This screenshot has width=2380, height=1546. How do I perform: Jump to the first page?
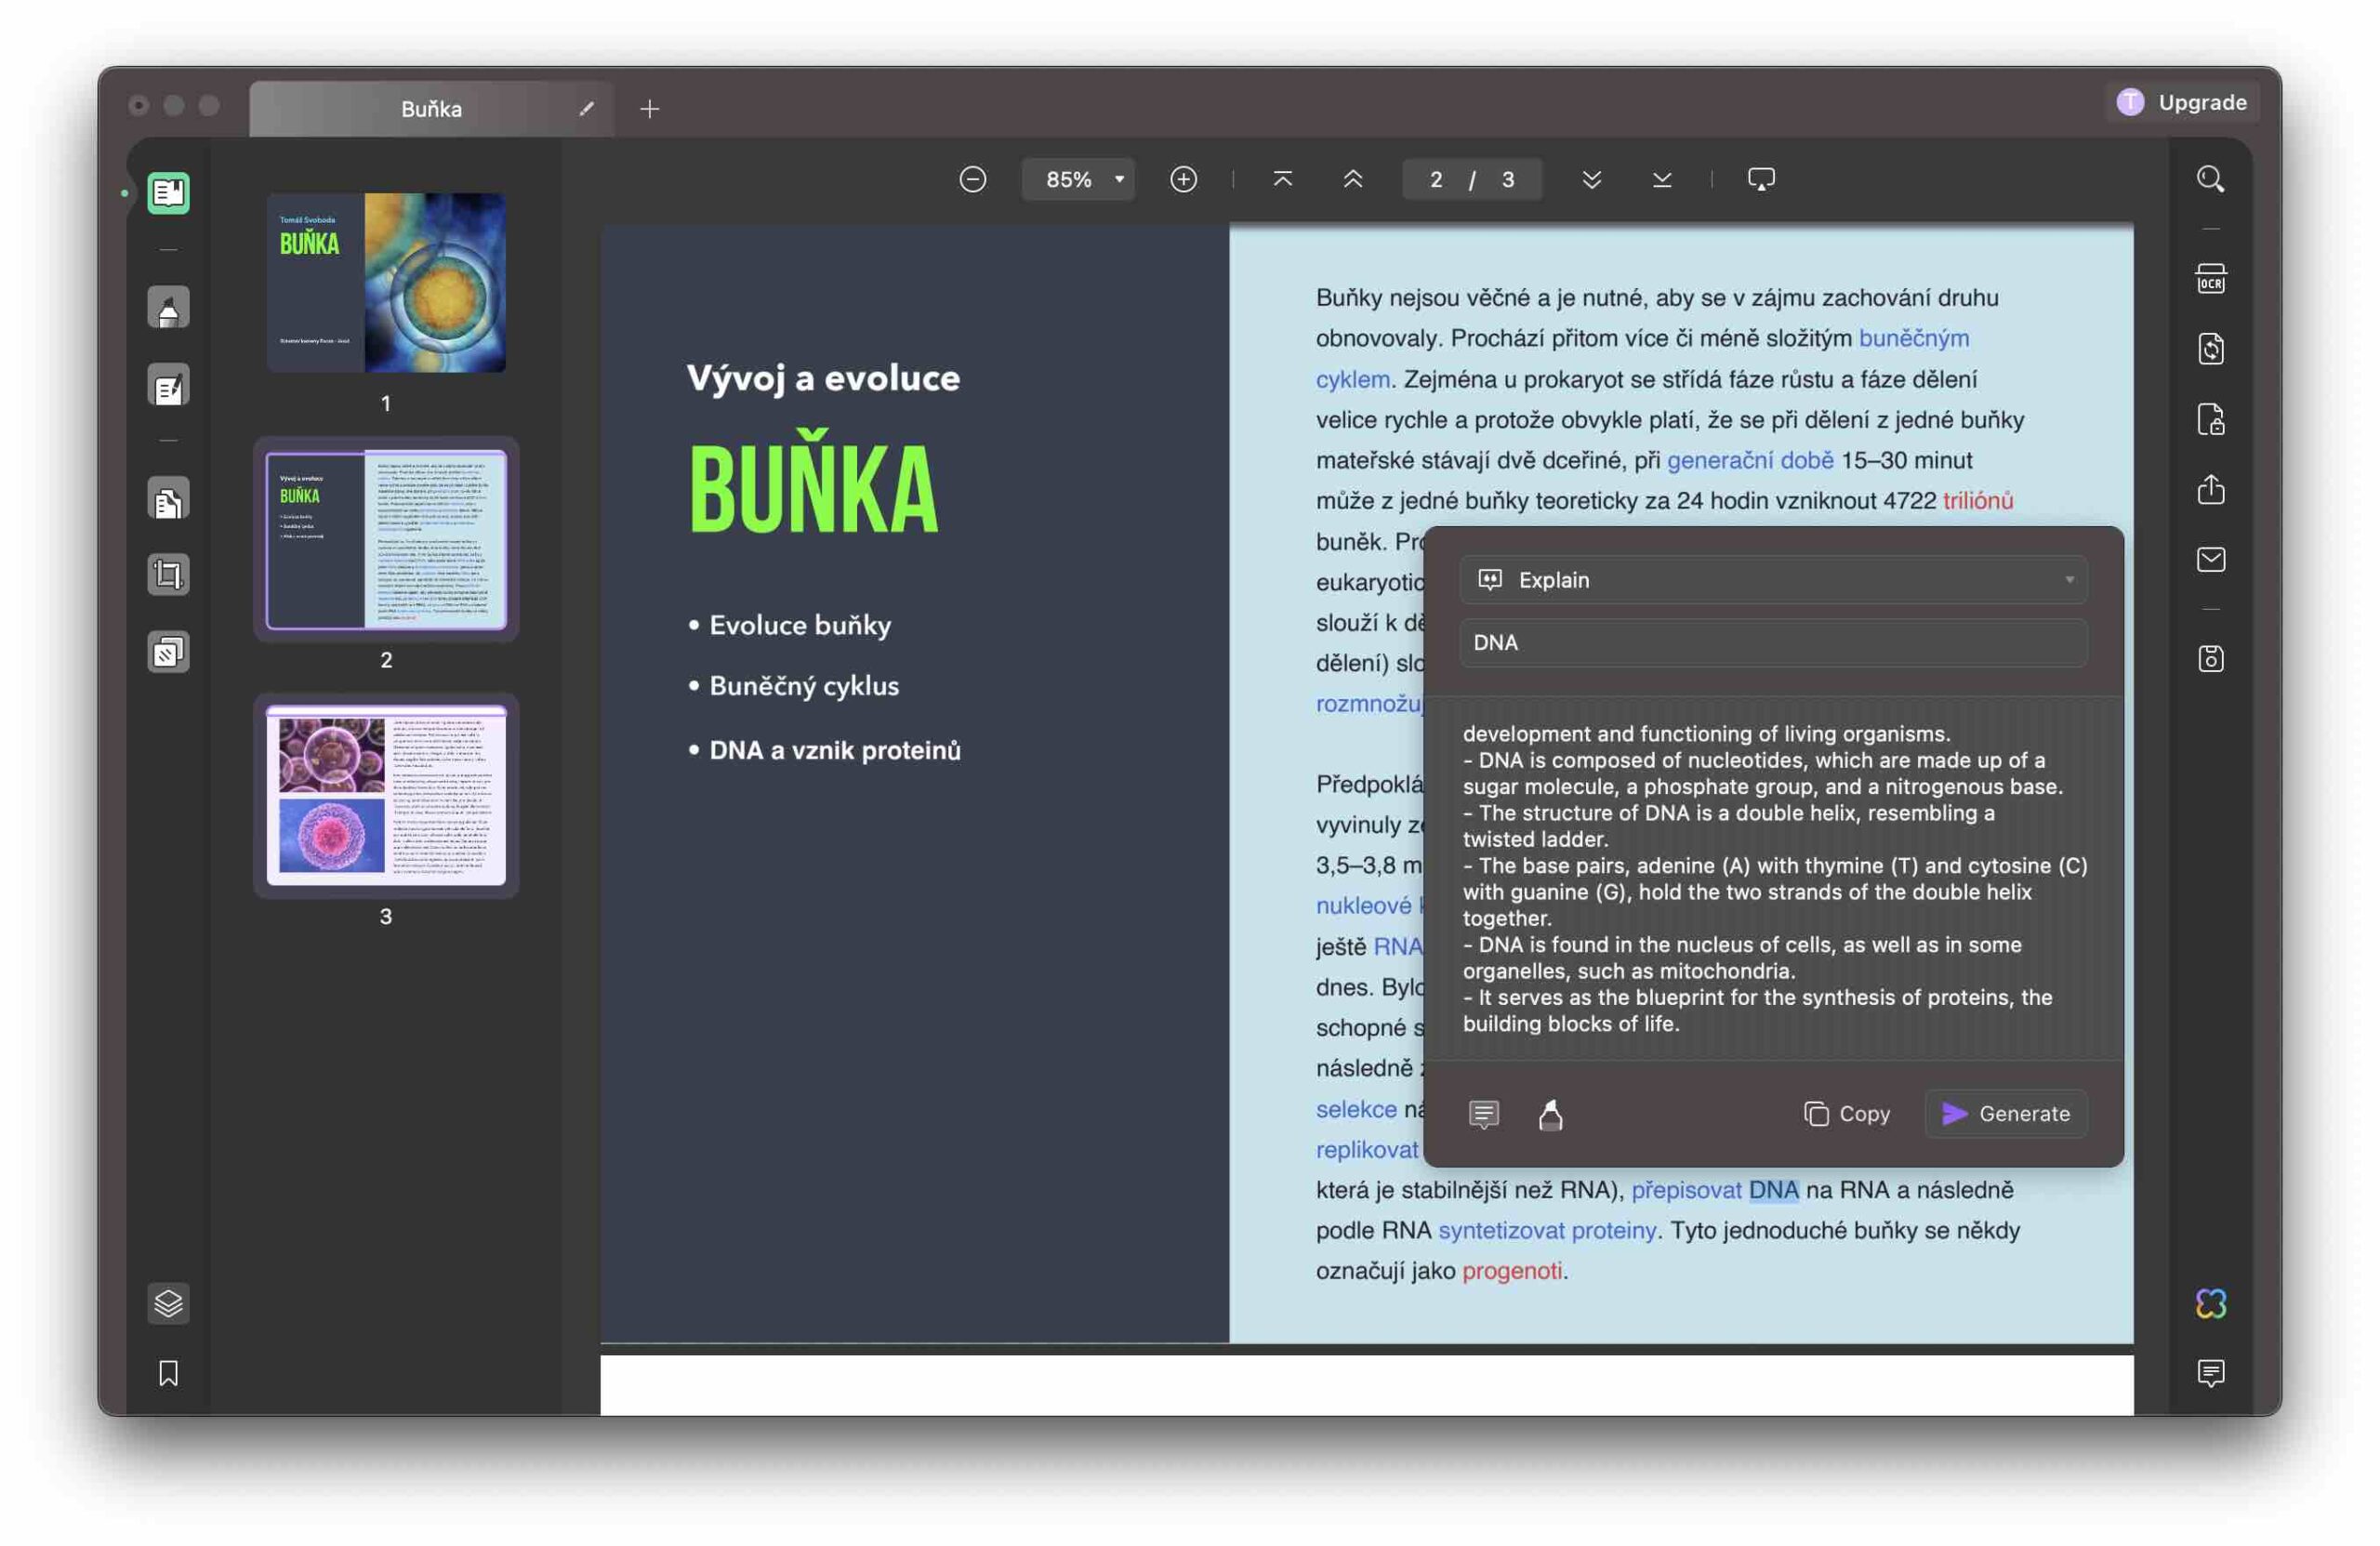pos(1282,179)
